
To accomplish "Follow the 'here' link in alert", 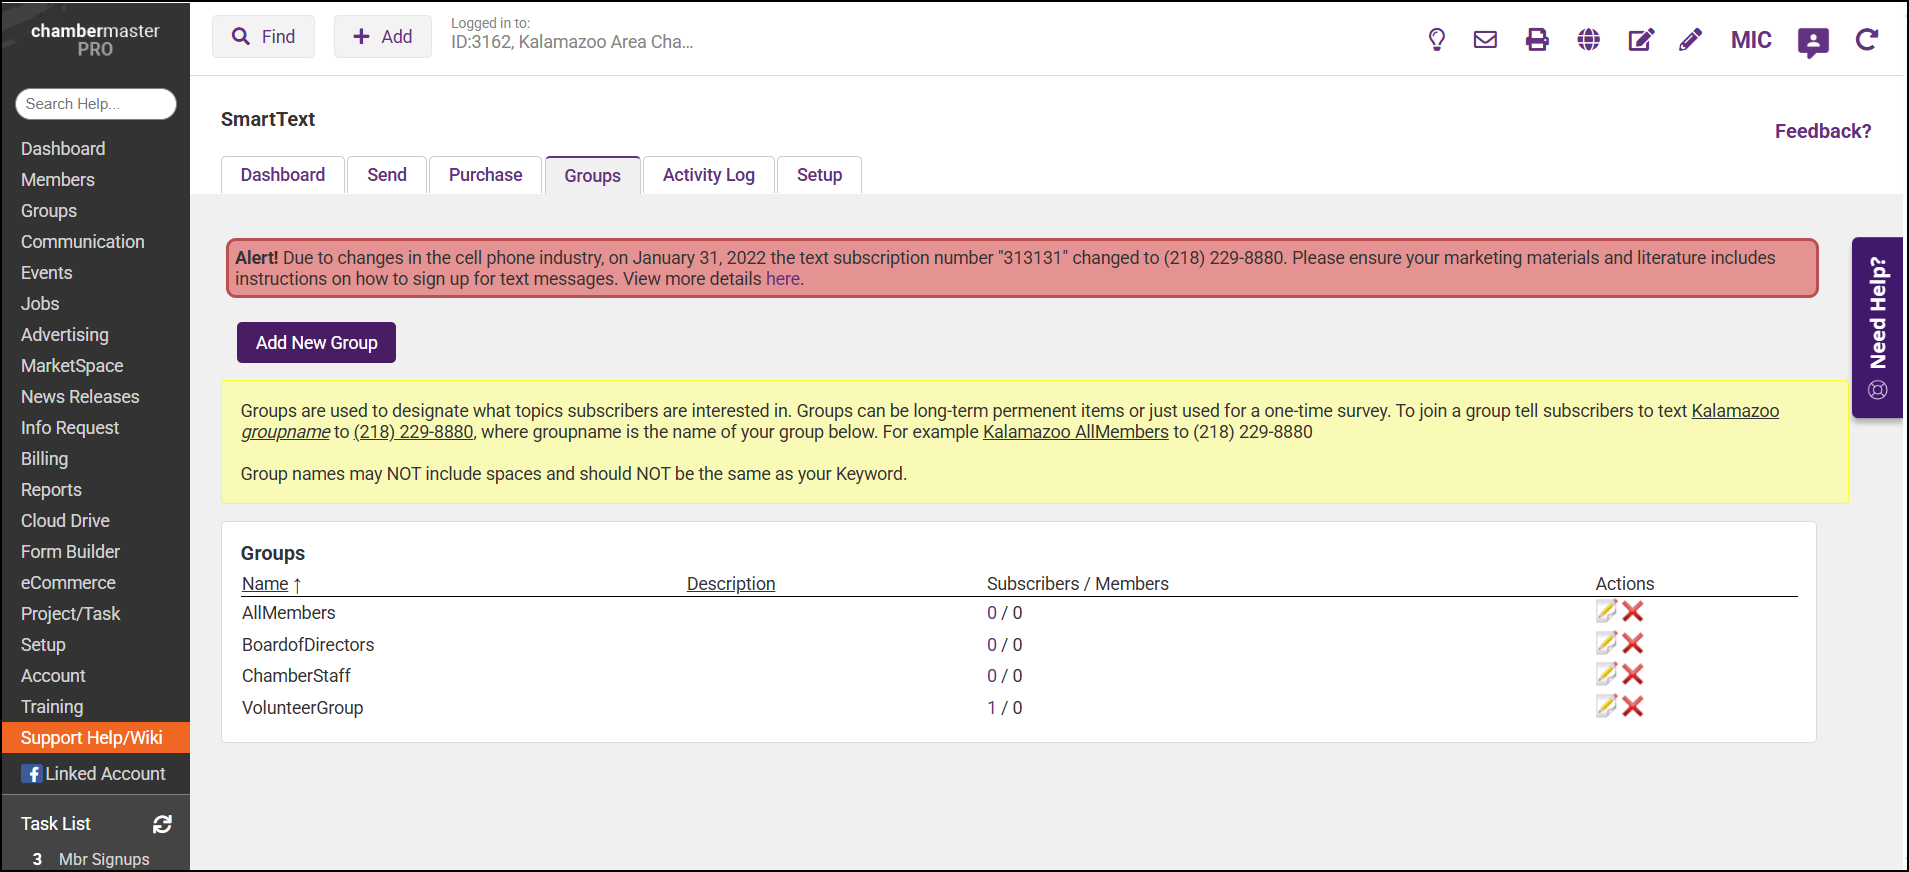I will coord(782,279).
